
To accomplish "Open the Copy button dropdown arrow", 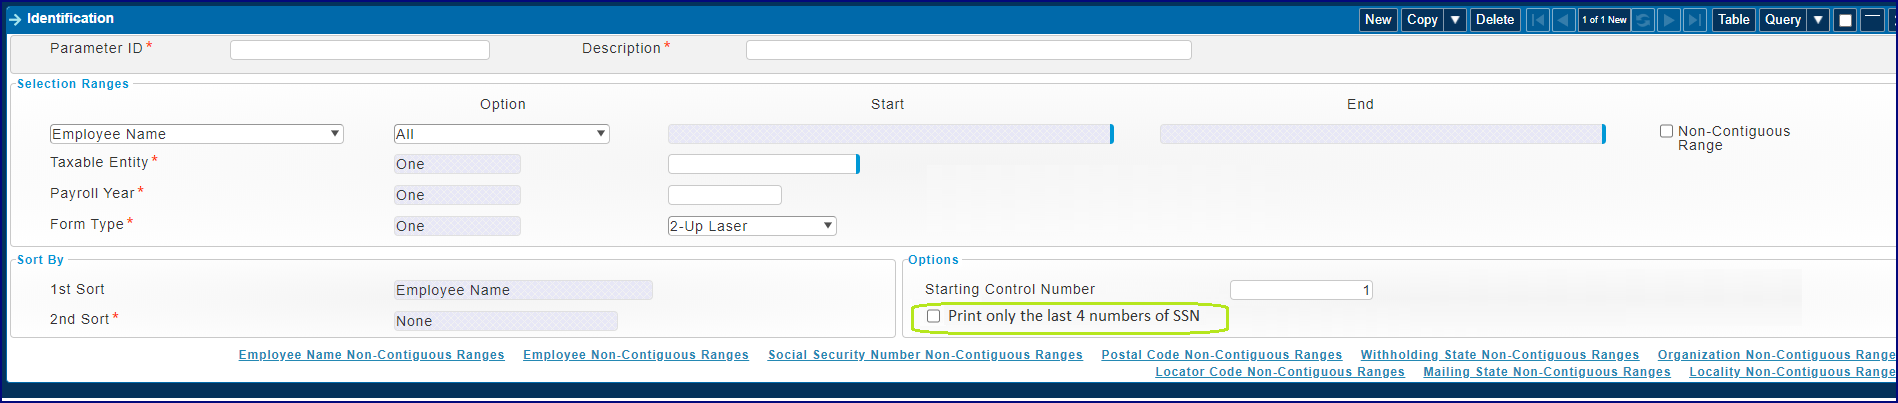I will point(1455,20).
